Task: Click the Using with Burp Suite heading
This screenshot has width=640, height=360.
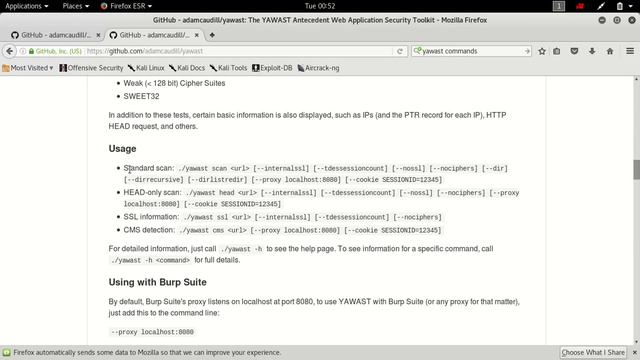Action: [158, 282]
